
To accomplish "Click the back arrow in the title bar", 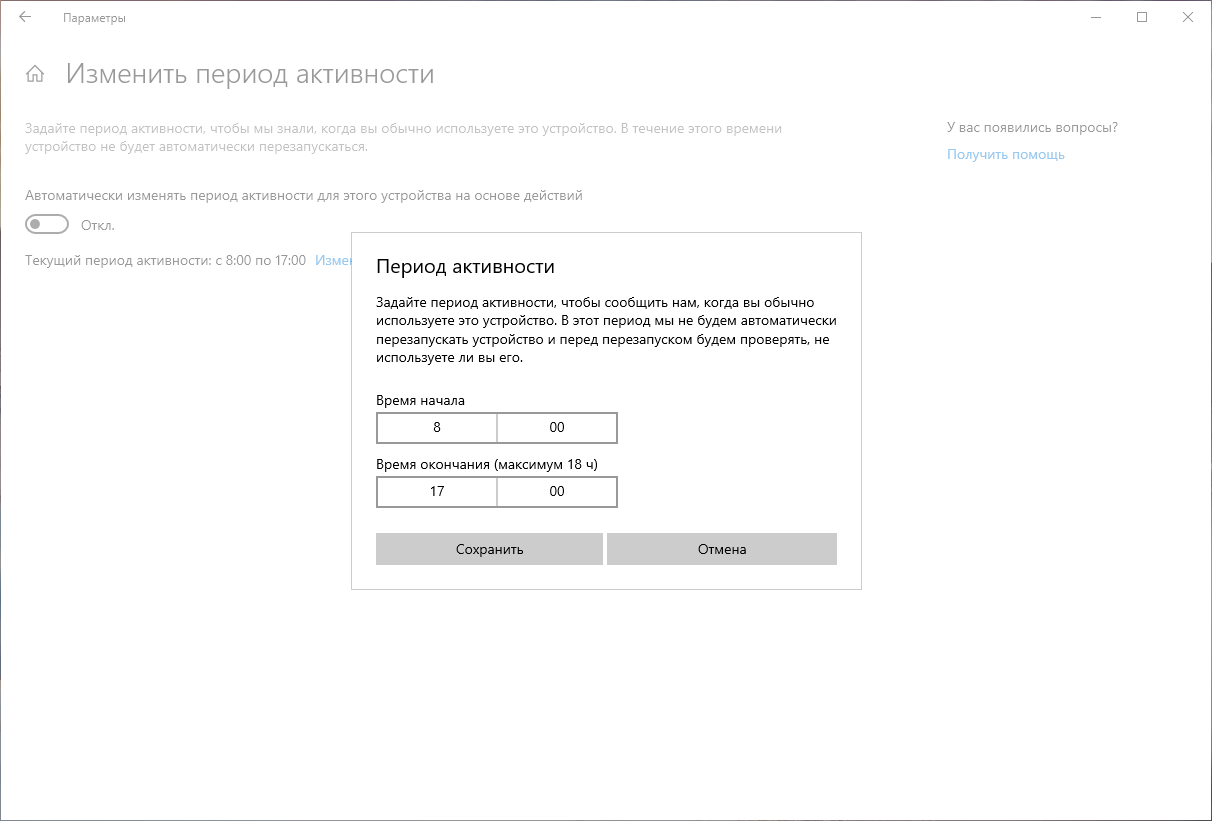I will point(25,17).
